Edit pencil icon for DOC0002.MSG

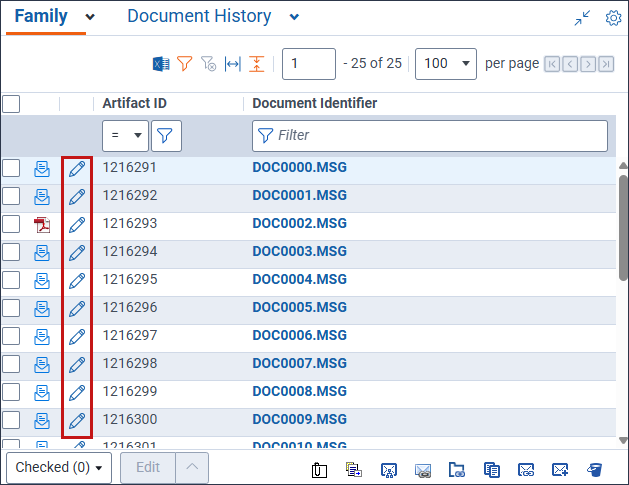click(77, 225)
